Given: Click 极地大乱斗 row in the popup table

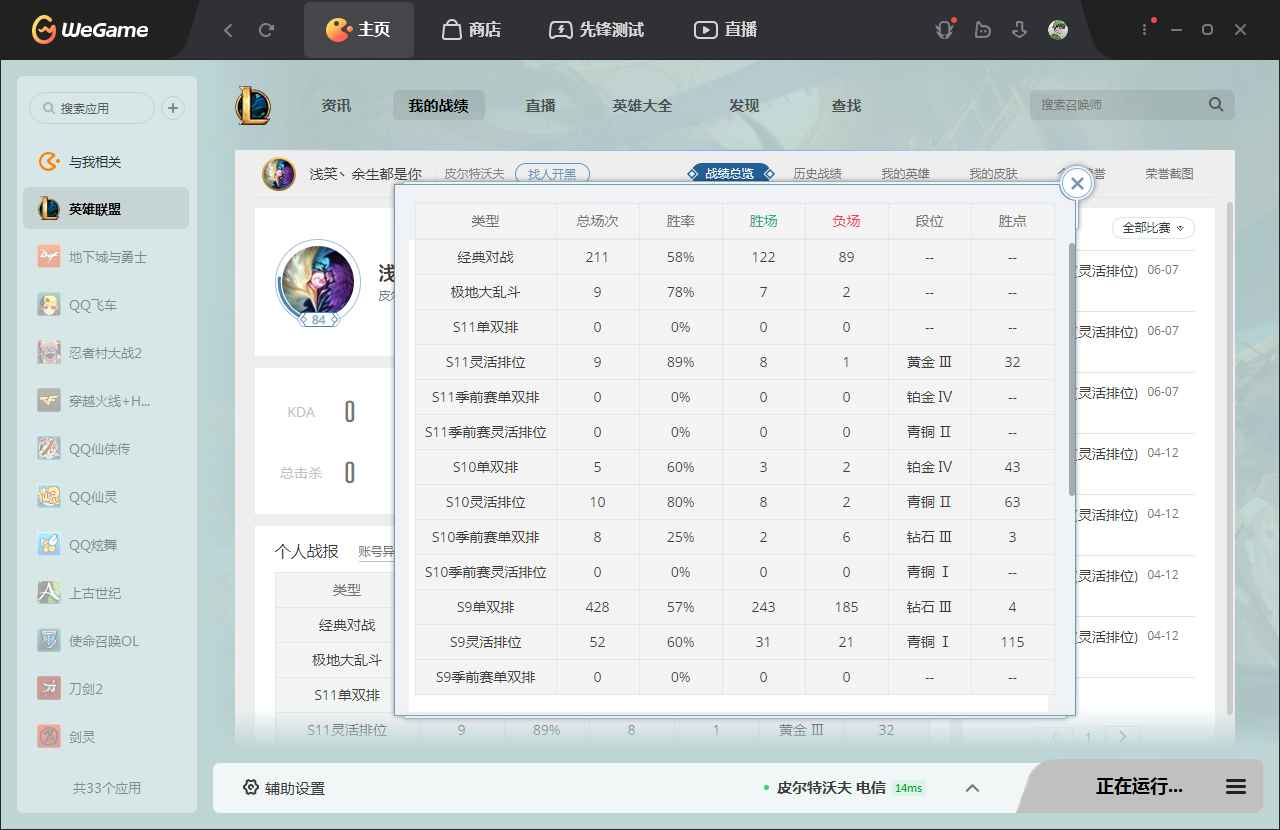Looking at the screenshot, I should point(735,292).
